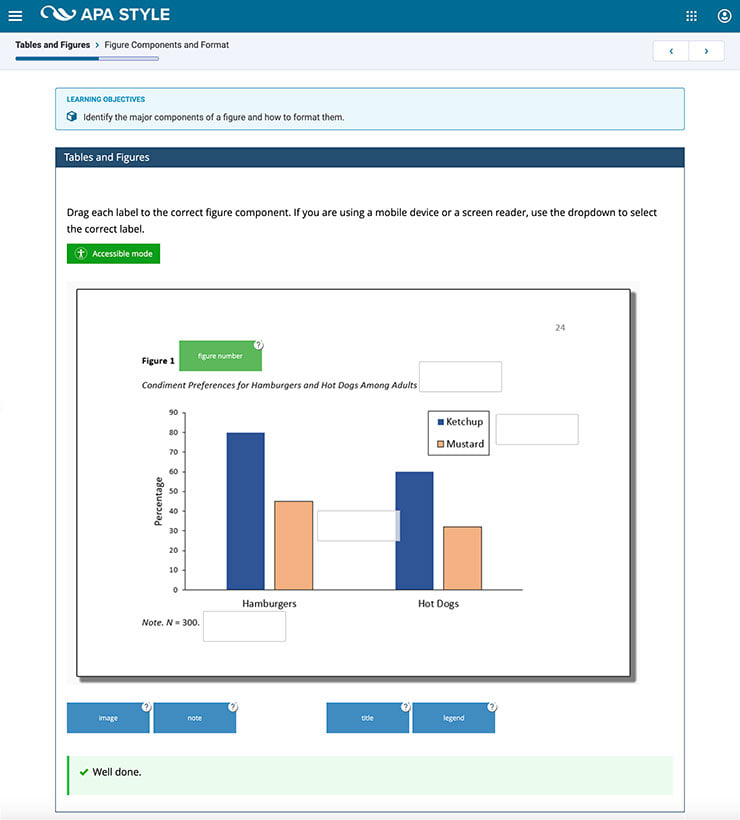Click the help icon on legend label
Image resolution: width=740 pixels, height=820 pixels.
pyautogui.click(x=492, y=707)
